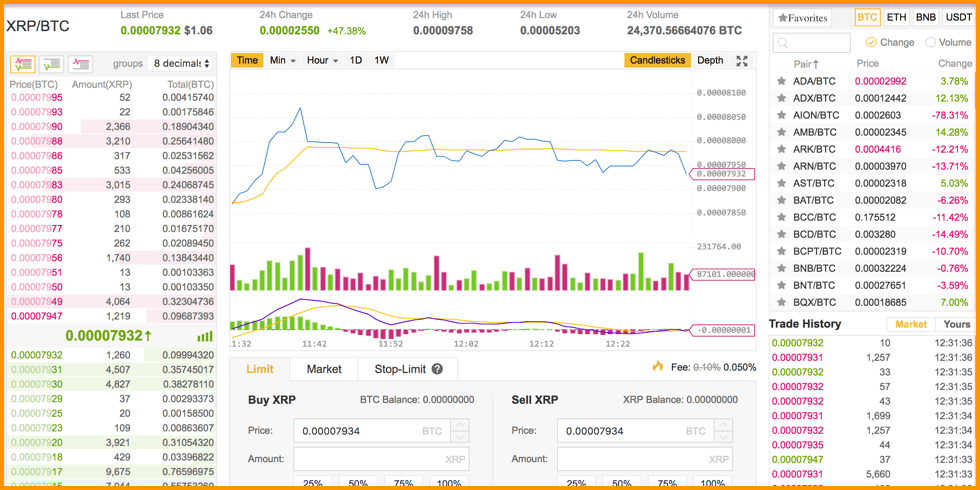Increase Sell price with stepper up arrow
980x490 pixels.
(723, 424)
